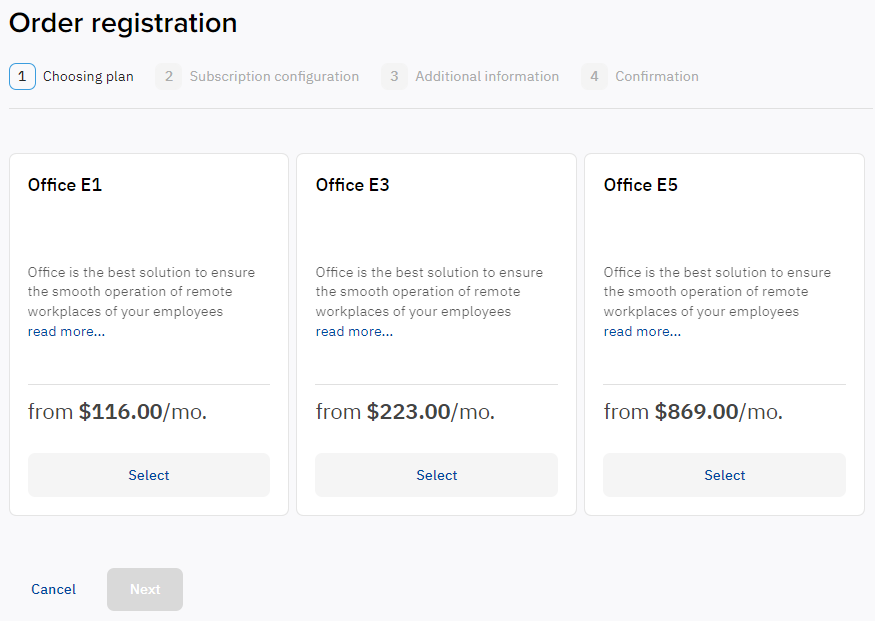The image size is (875, 621).
Task: Click the Order registration heading
Action: tap(122, 22)
